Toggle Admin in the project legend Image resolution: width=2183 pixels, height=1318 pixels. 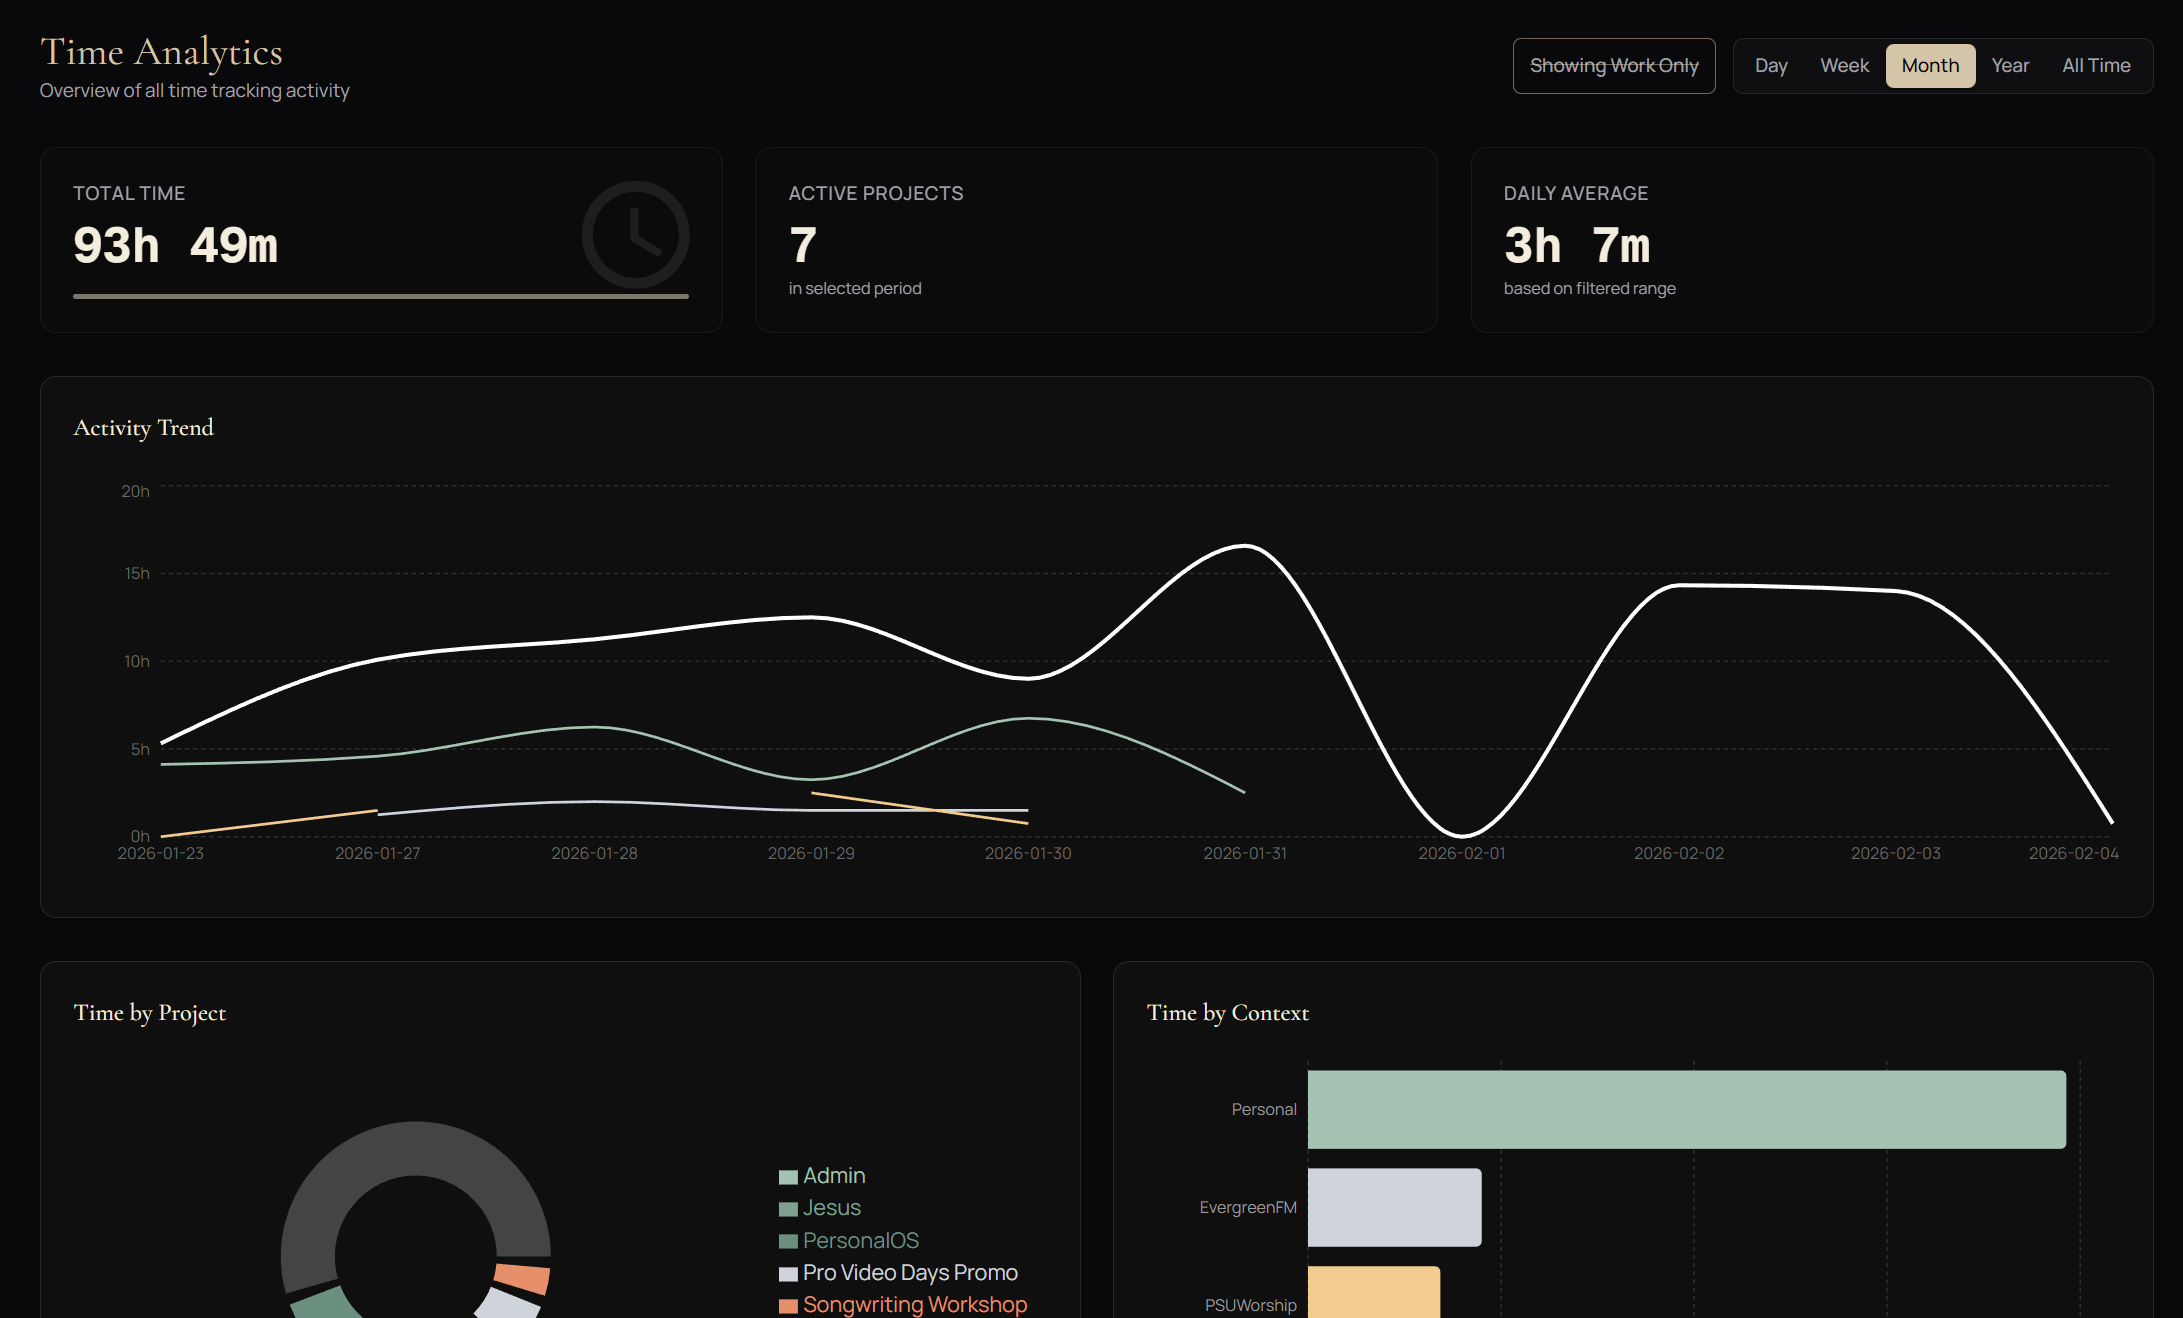[x=834, y=1176]
